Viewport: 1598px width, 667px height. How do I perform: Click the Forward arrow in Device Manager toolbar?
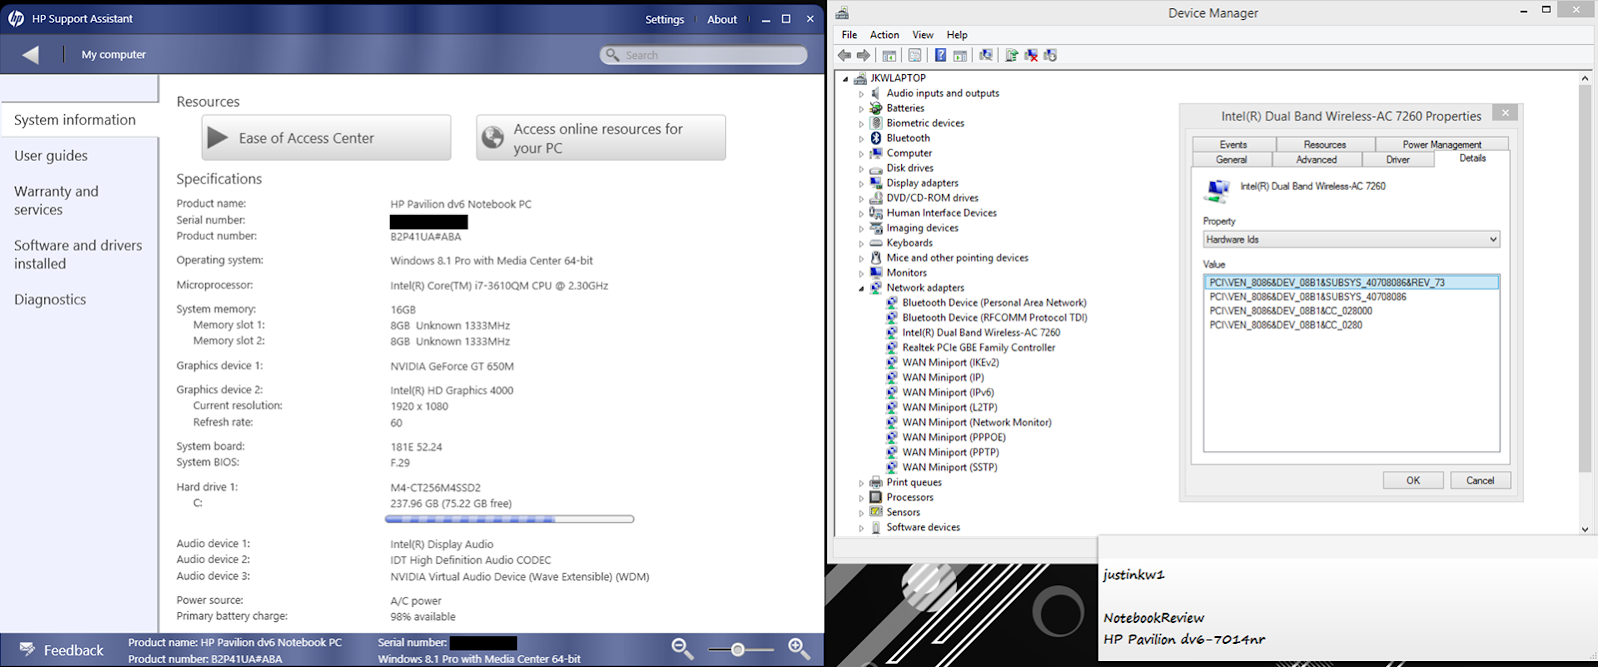pyautogui.click(x=864, y=55)
